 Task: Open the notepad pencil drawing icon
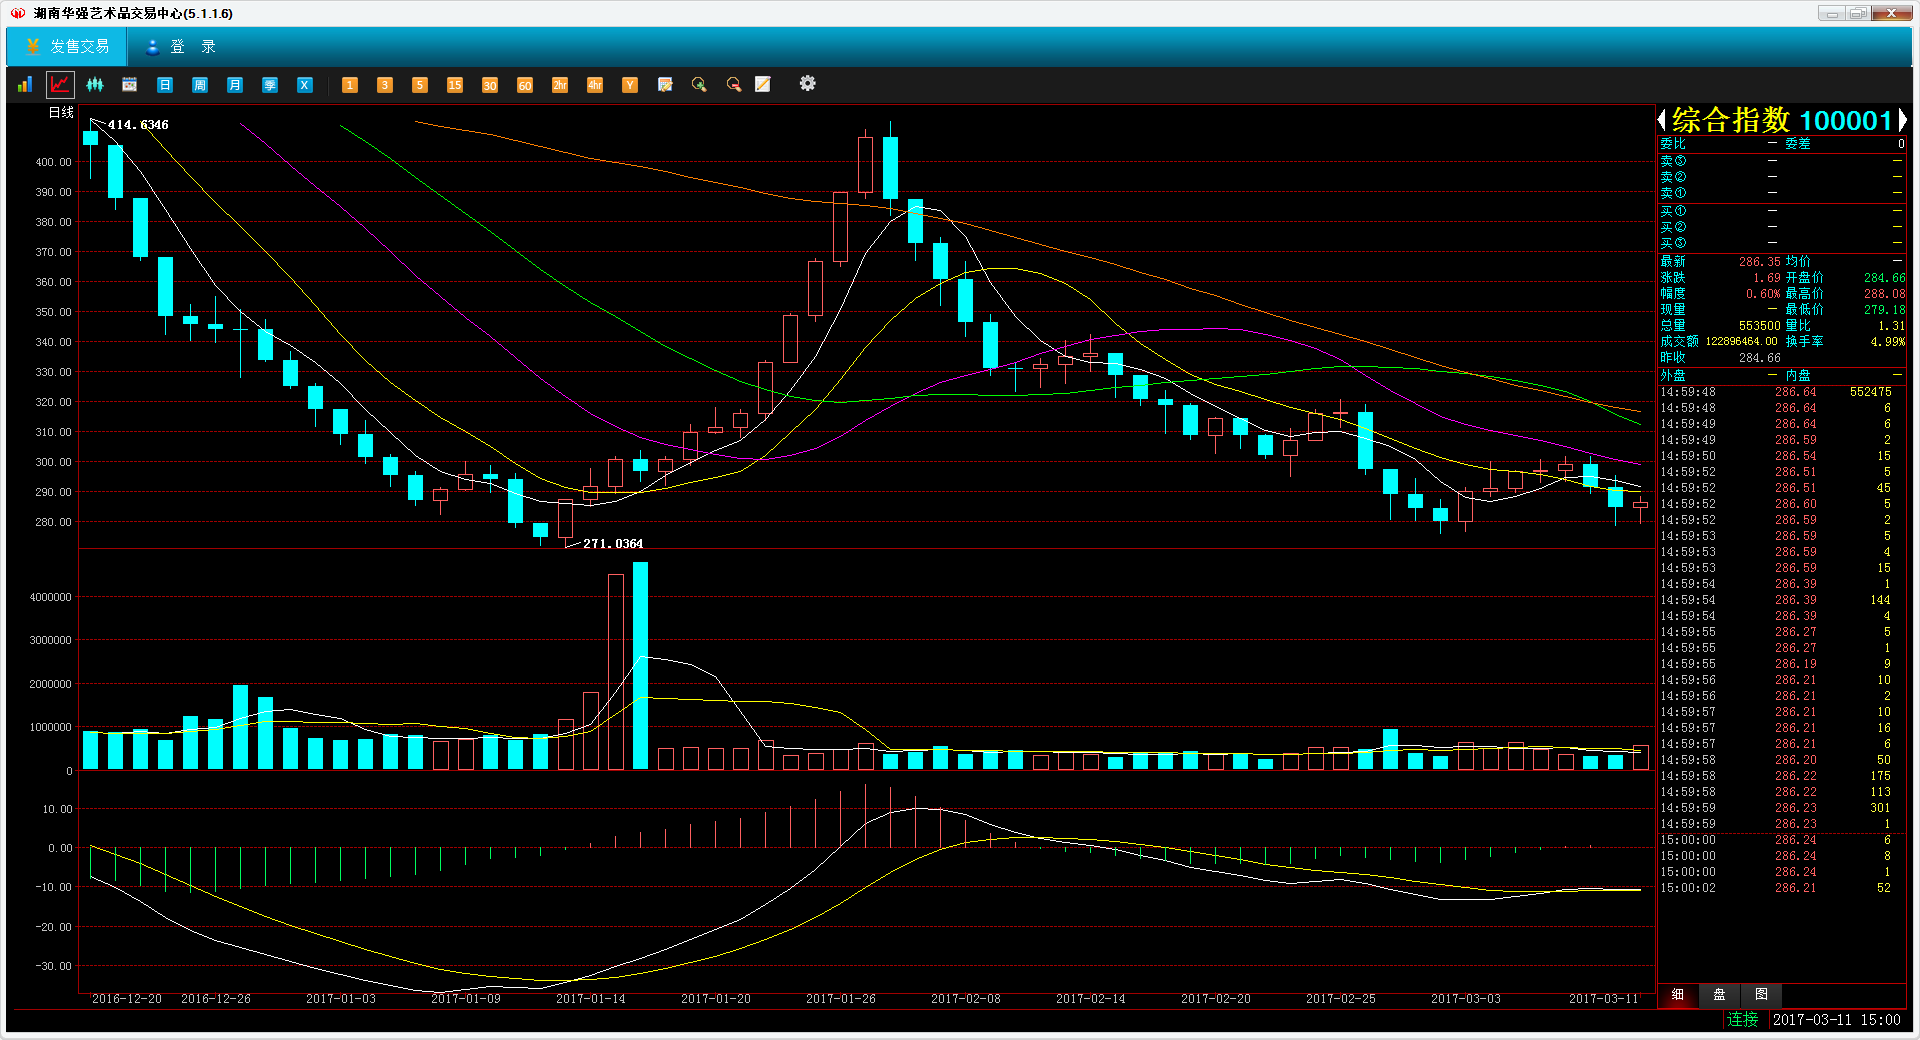click(x=763, y=85)
